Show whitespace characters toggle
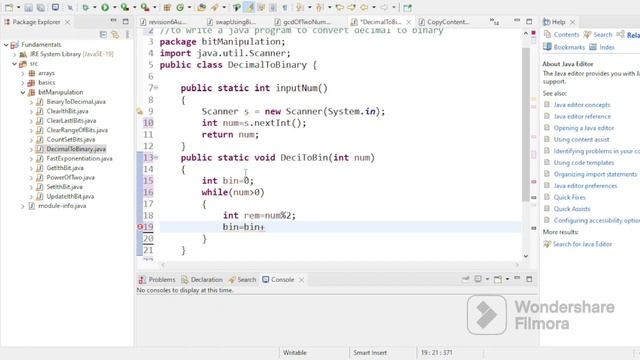 click(x=284, y=7)
